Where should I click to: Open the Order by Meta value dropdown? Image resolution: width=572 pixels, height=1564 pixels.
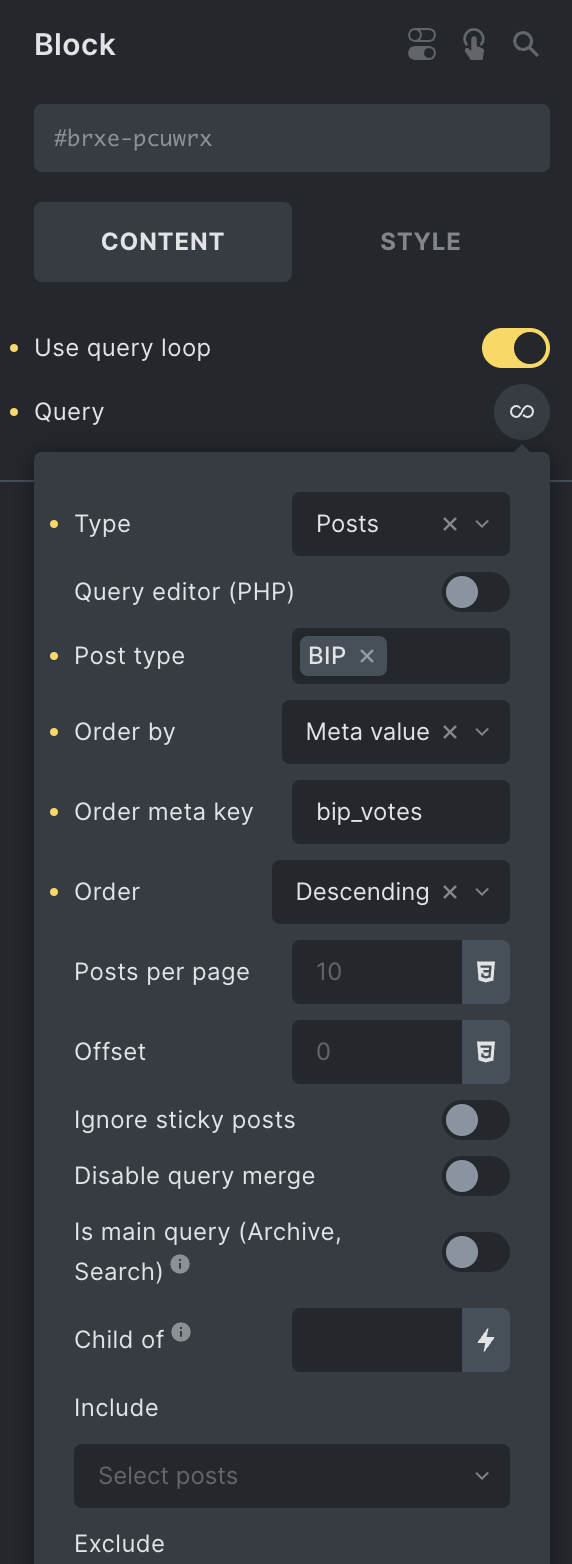(396, 732)
